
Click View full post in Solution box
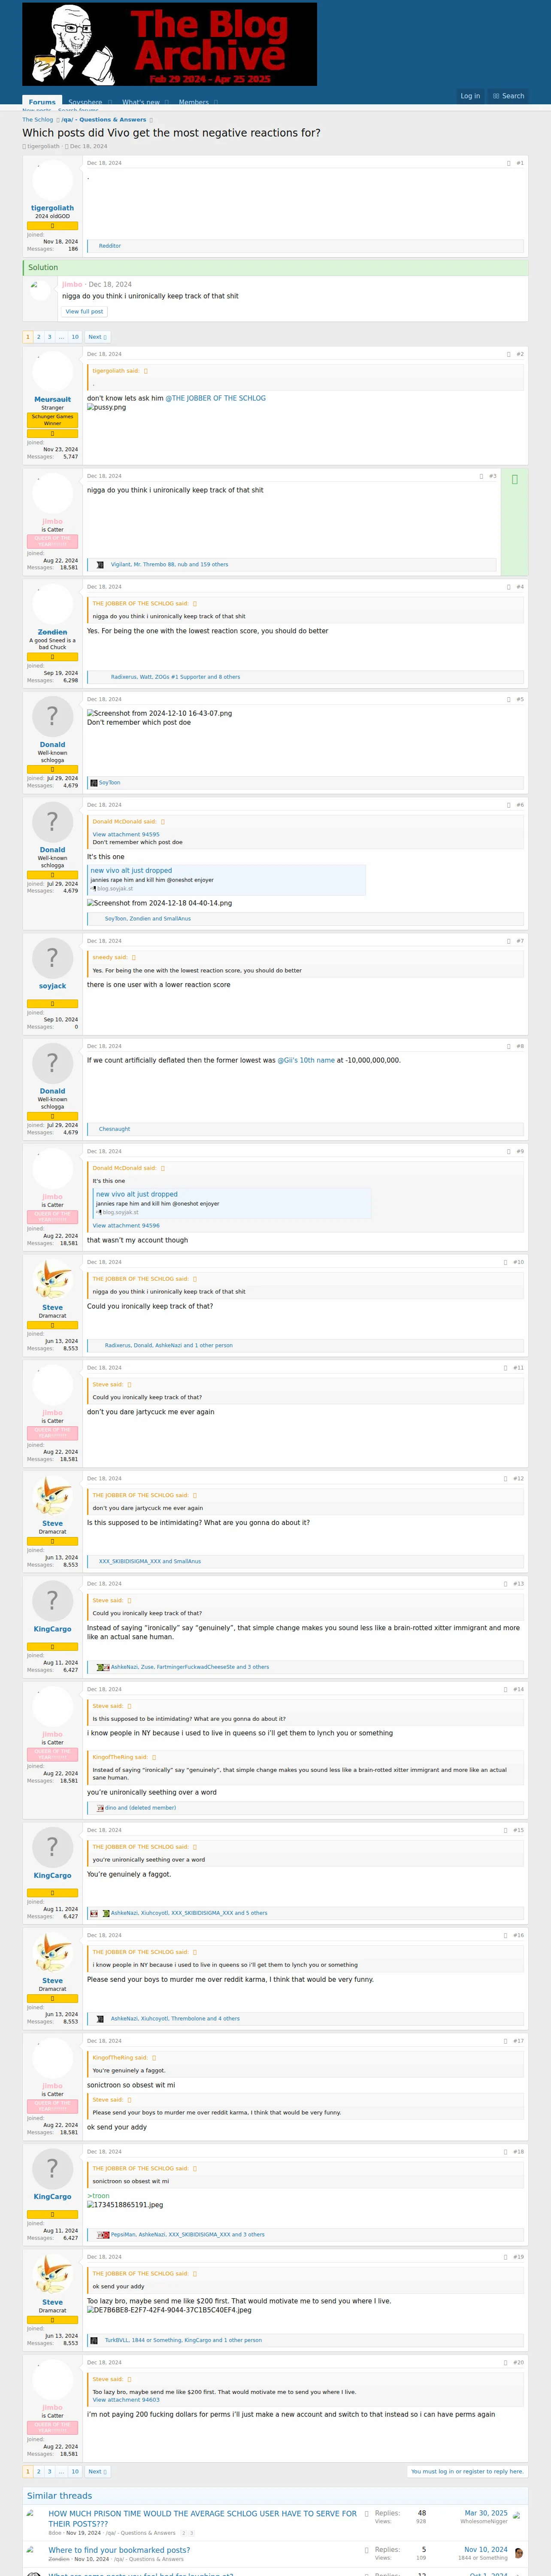pos(84,312)
